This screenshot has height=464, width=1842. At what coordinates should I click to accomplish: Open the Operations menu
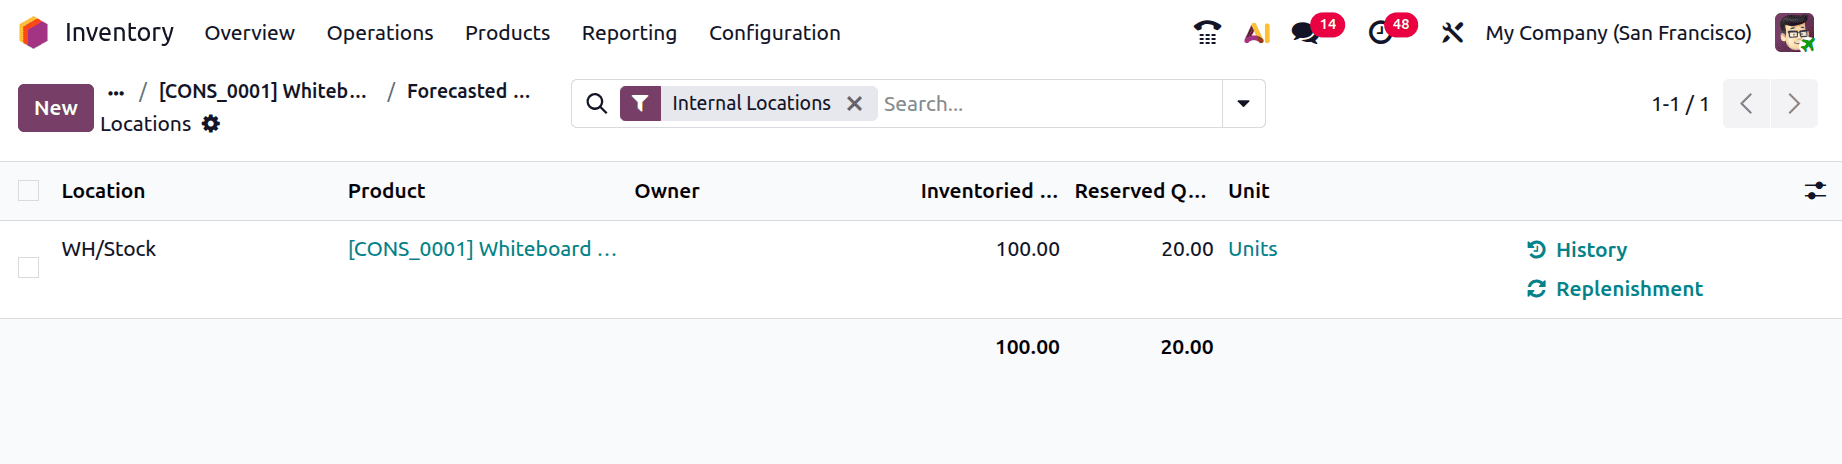click(380, 33)
